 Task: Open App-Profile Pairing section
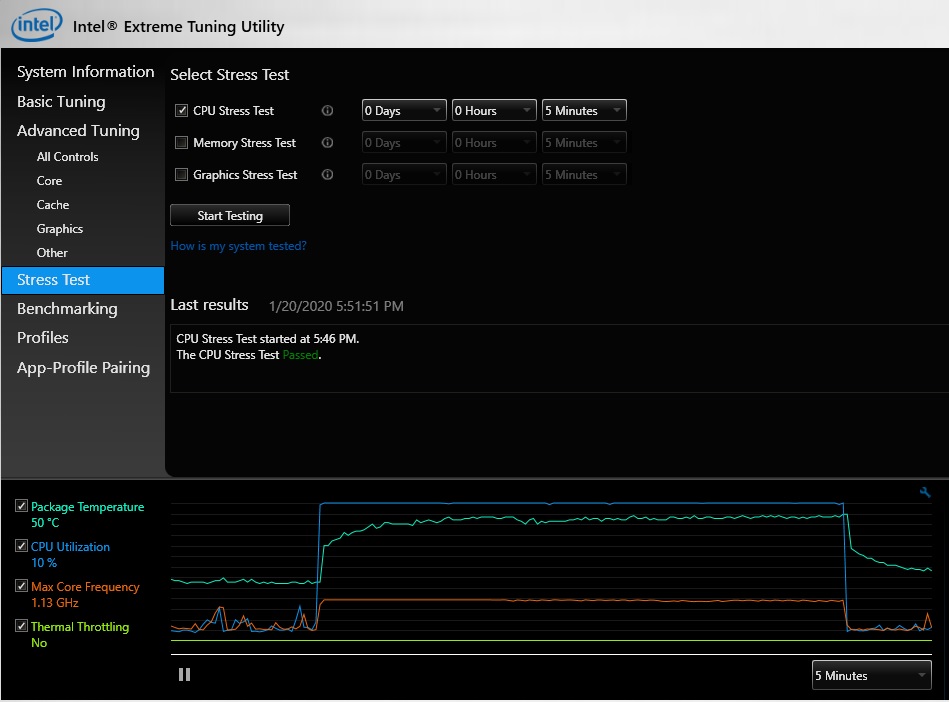pos(84,368)
